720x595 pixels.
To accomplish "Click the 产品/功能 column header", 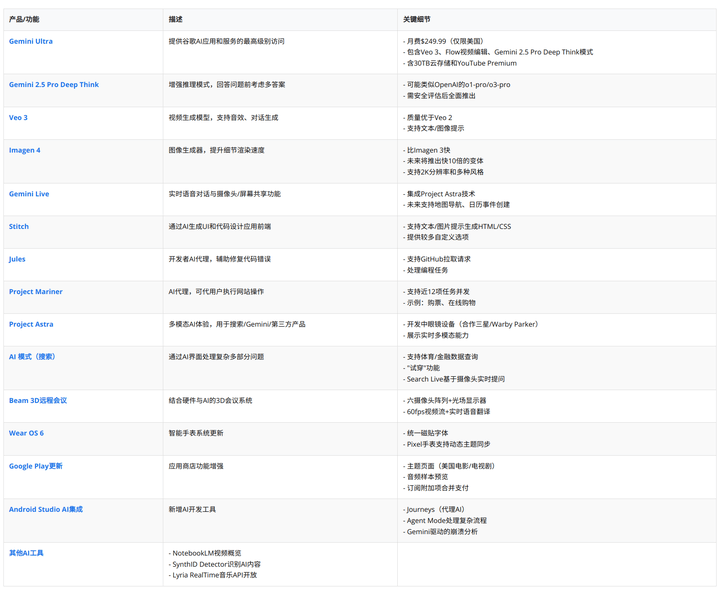I will 24,19.
